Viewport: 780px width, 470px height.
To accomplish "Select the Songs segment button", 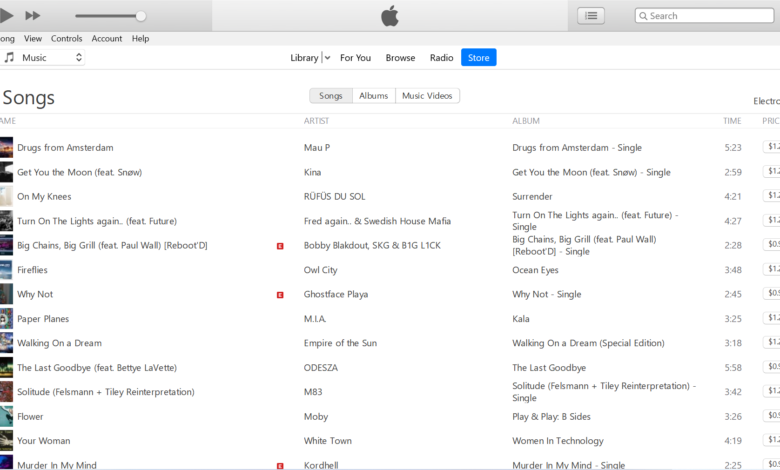I will tap(331, 95).
